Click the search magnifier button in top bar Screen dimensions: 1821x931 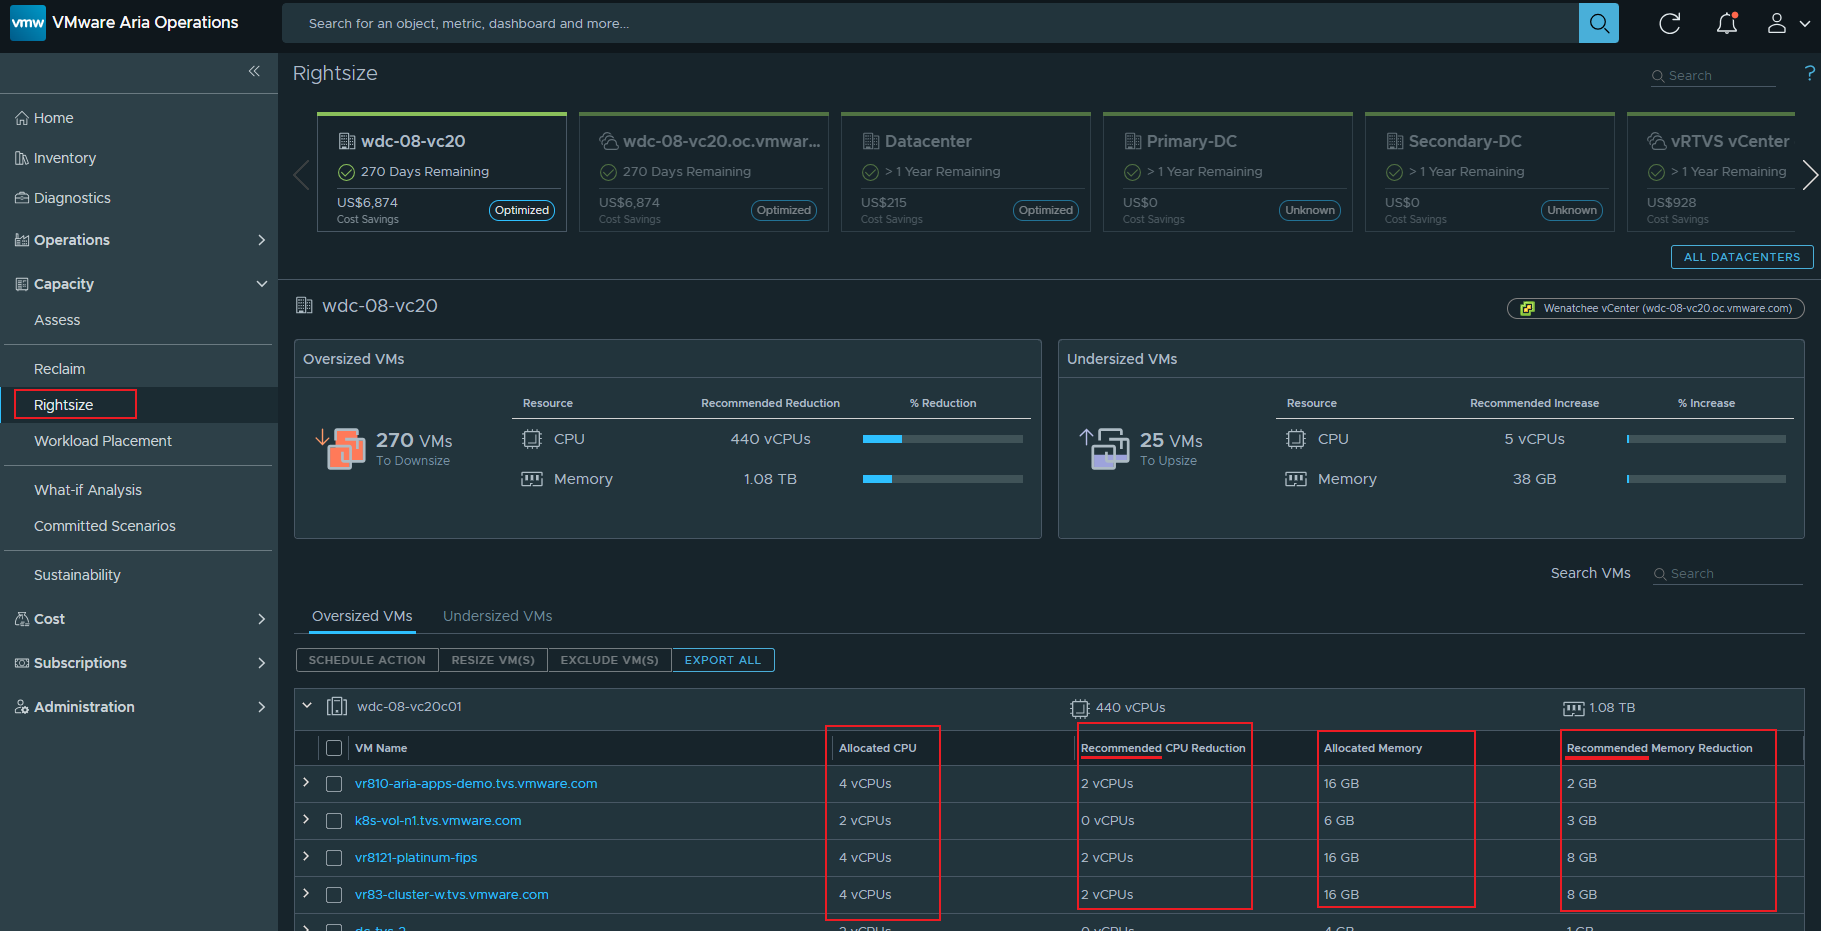(1598, 23)
